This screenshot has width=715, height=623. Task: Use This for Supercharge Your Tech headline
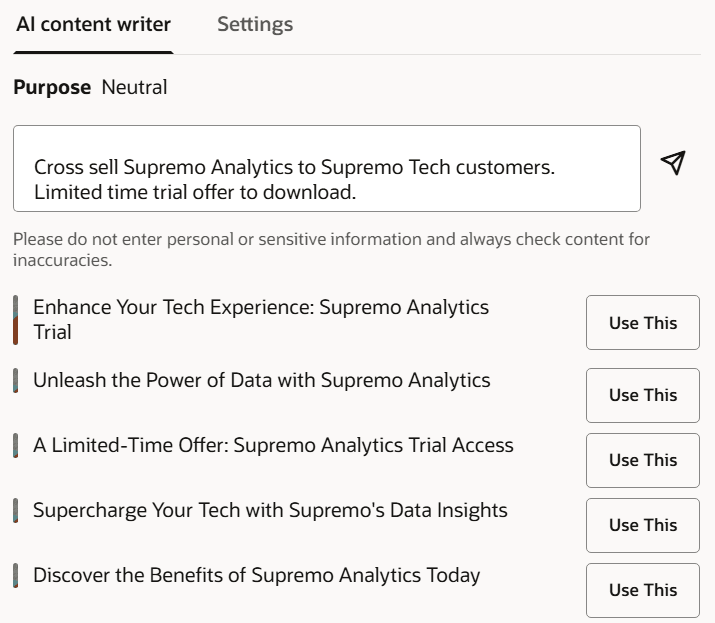[642, 525]
